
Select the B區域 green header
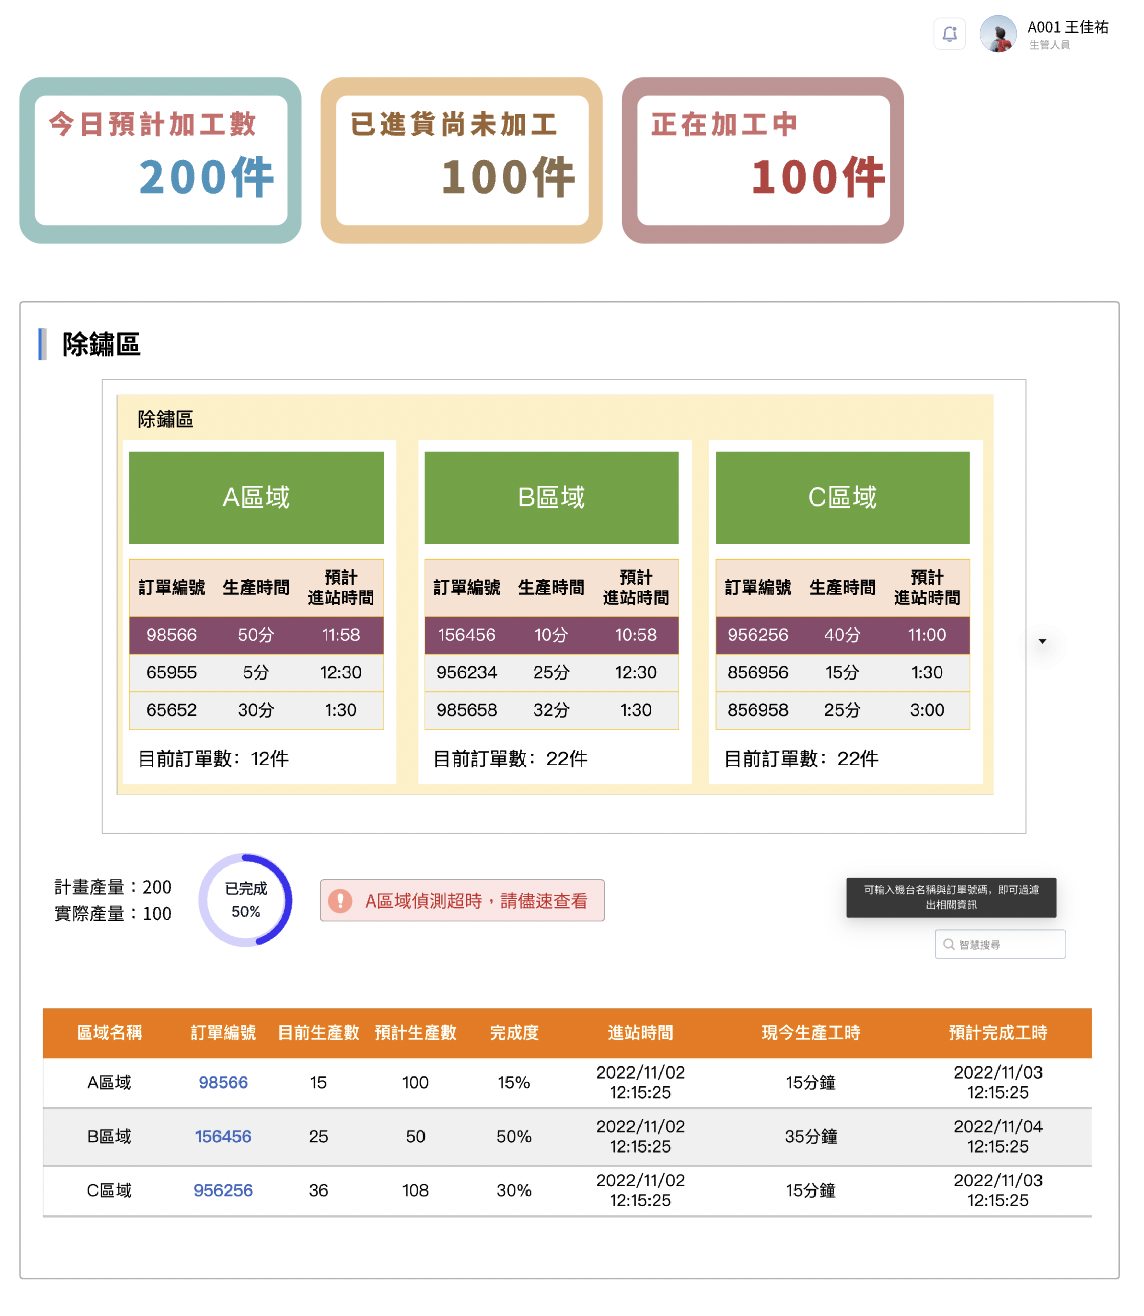tap(551, 497)
